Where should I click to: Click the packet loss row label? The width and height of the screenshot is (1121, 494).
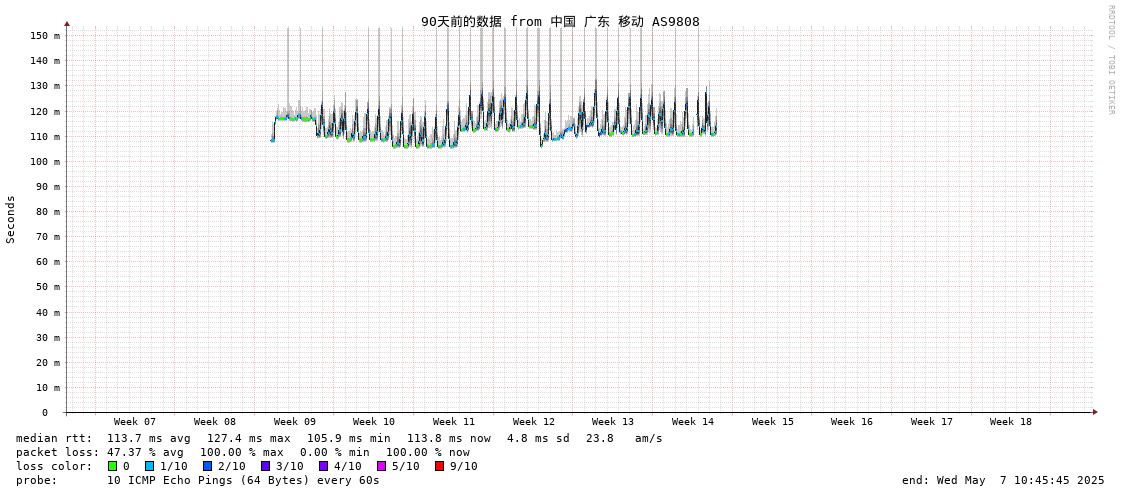57,453
